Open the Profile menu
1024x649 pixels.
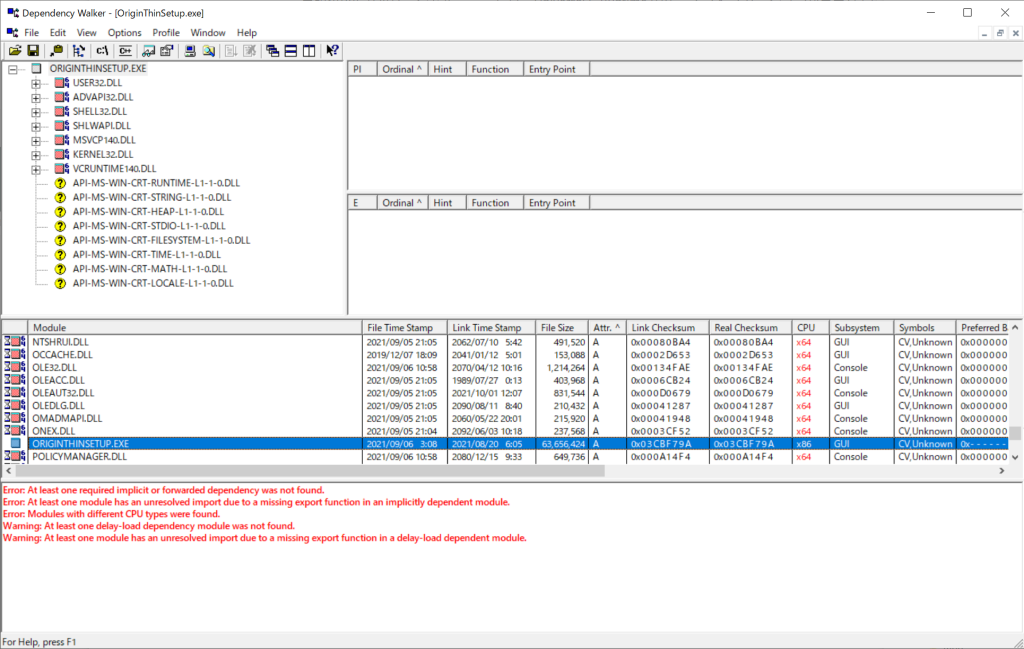(x=166, y=33)
